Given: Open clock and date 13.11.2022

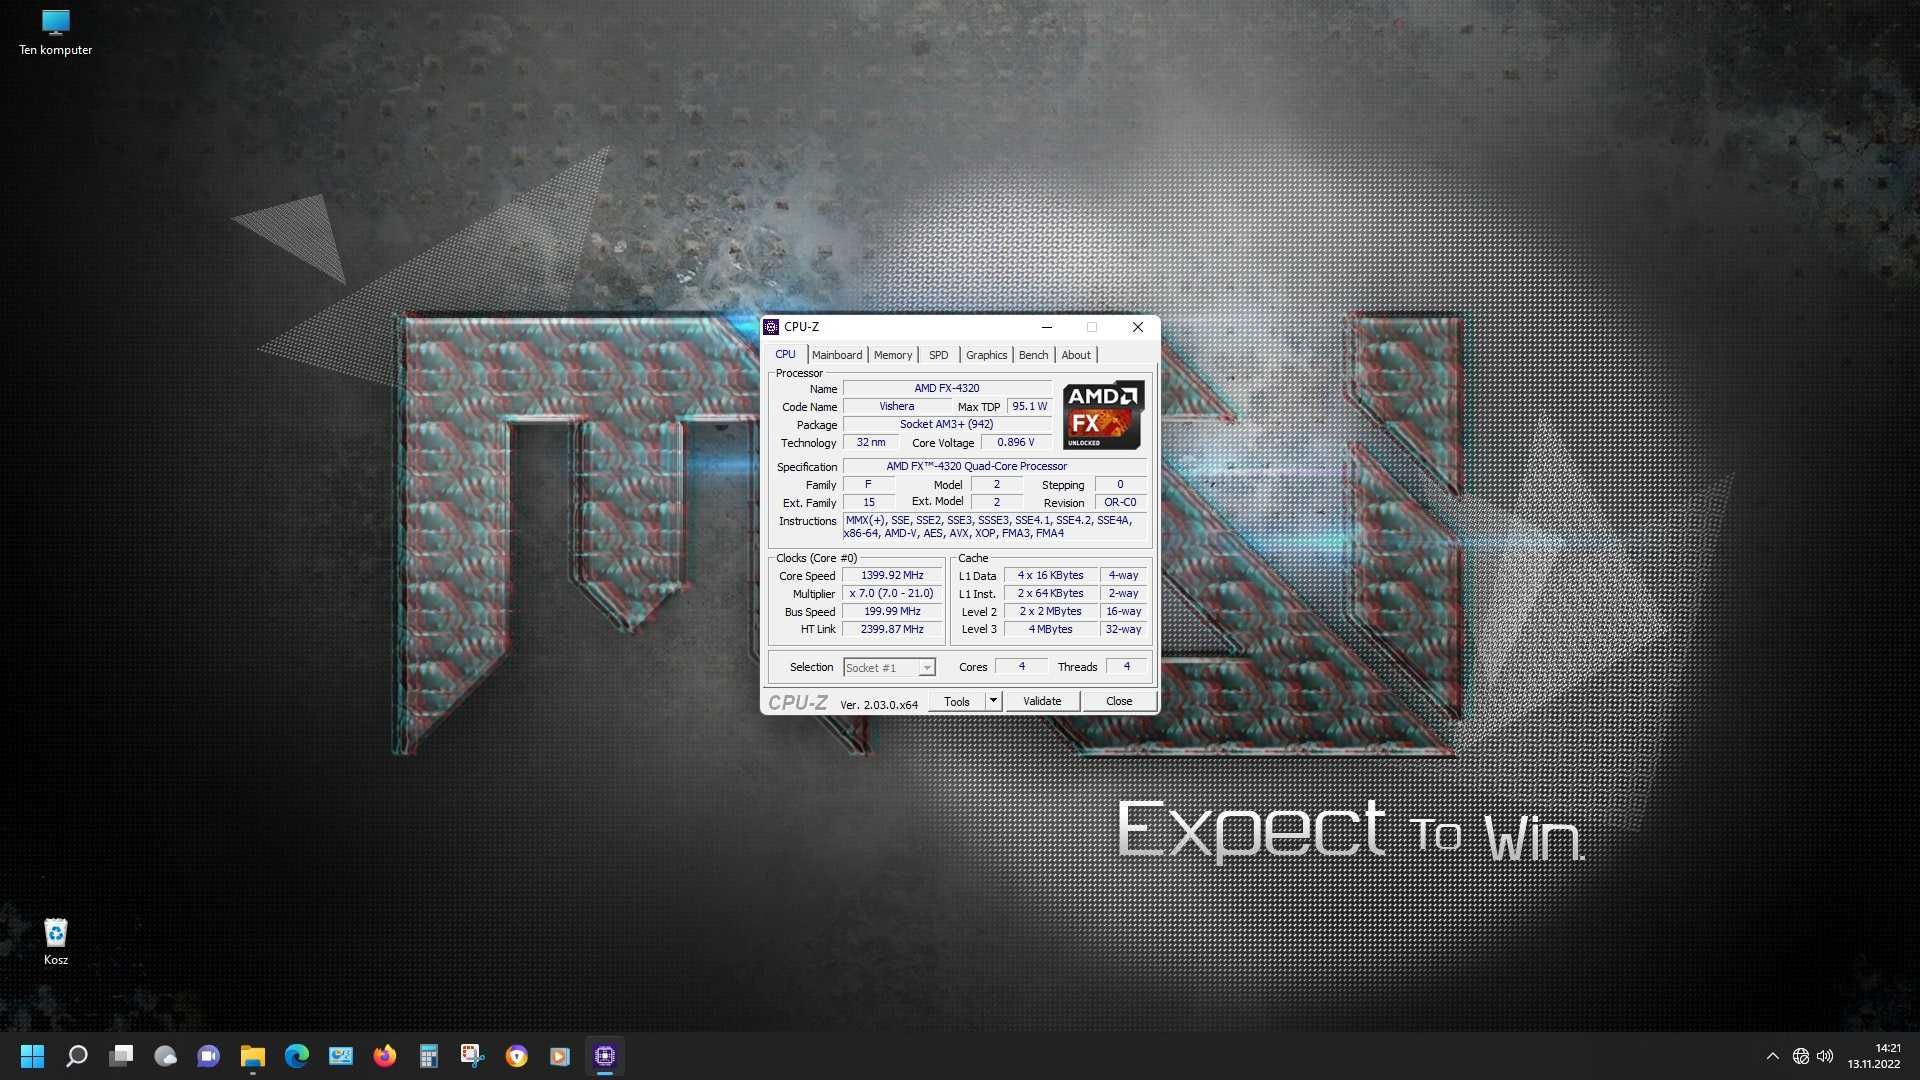Looking at the screenshot, I should (x=1874, y=1056).
